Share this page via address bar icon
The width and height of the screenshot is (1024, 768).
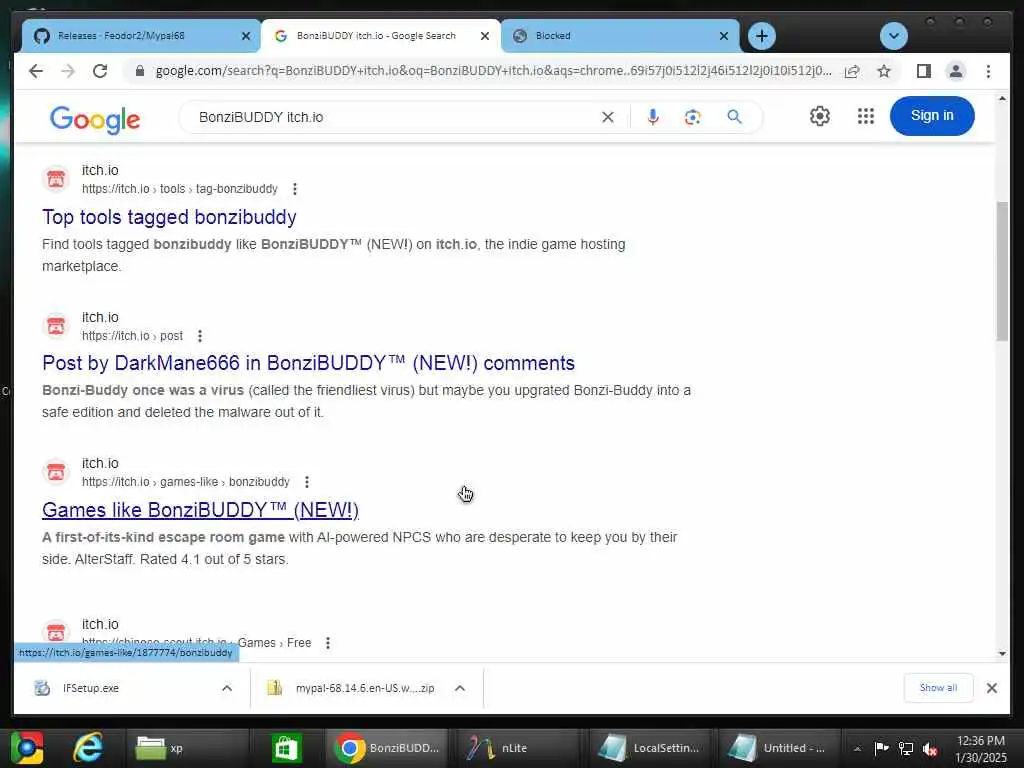[x=852, y=71]
